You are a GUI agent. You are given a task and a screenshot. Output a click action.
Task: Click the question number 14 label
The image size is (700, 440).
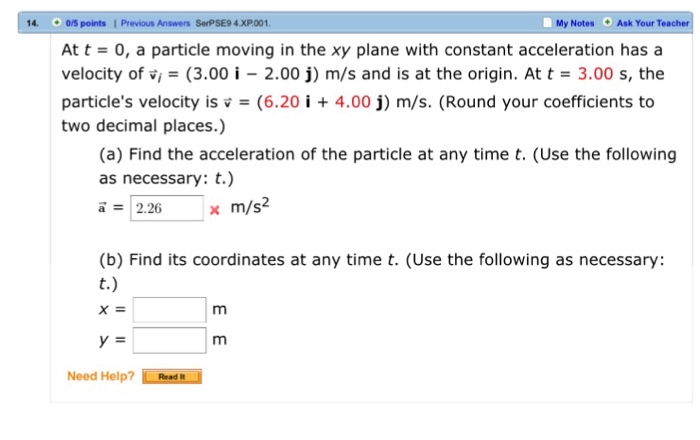(32, 23)
